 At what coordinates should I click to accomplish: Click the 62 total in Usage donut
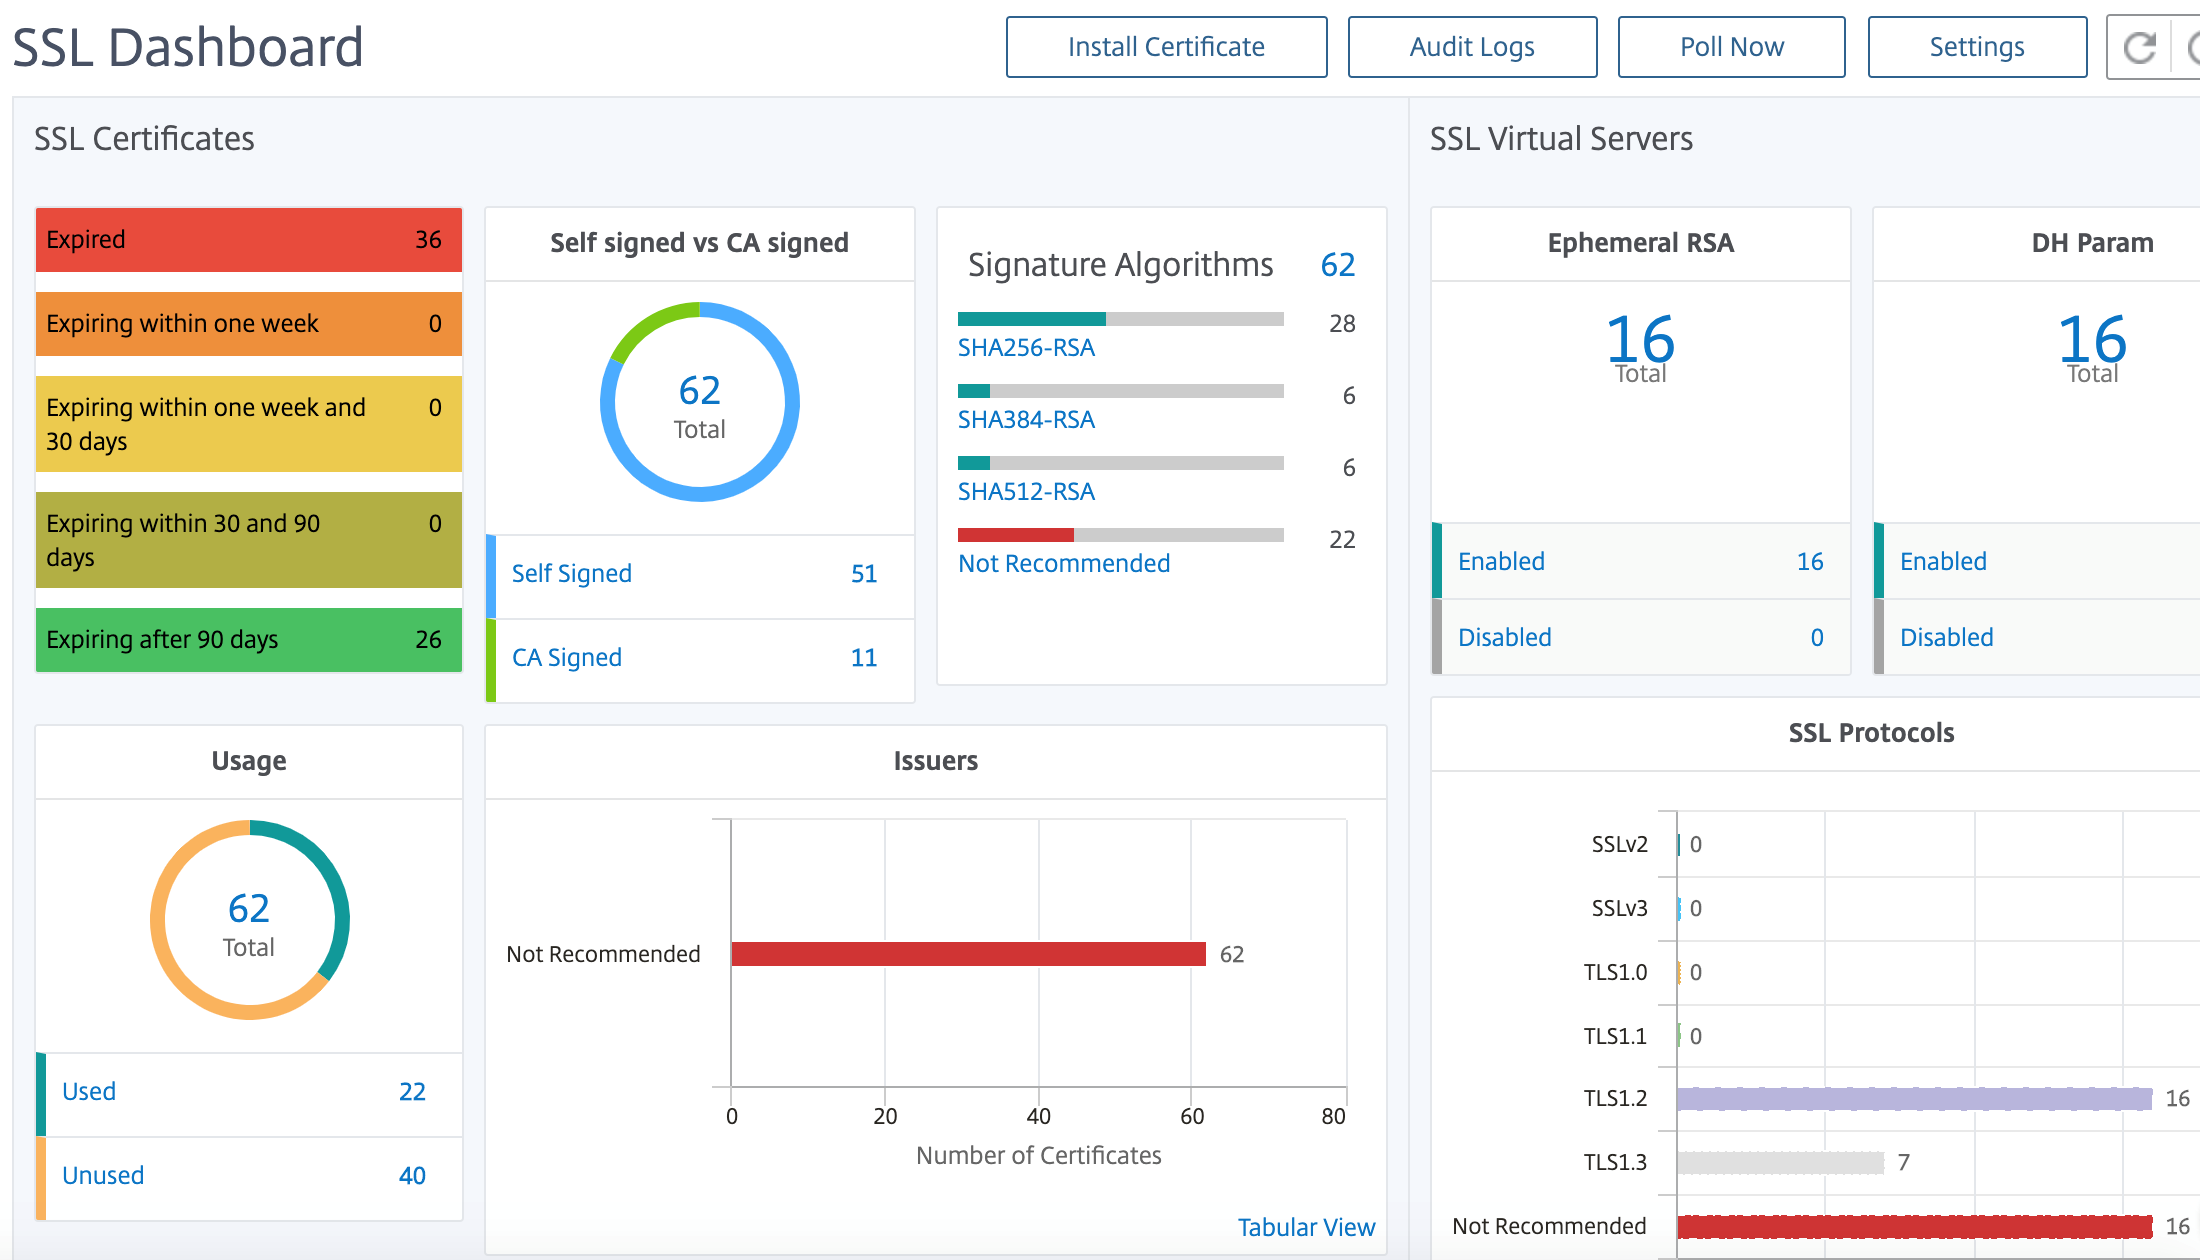pyautogui.click(x=249, y=909)
